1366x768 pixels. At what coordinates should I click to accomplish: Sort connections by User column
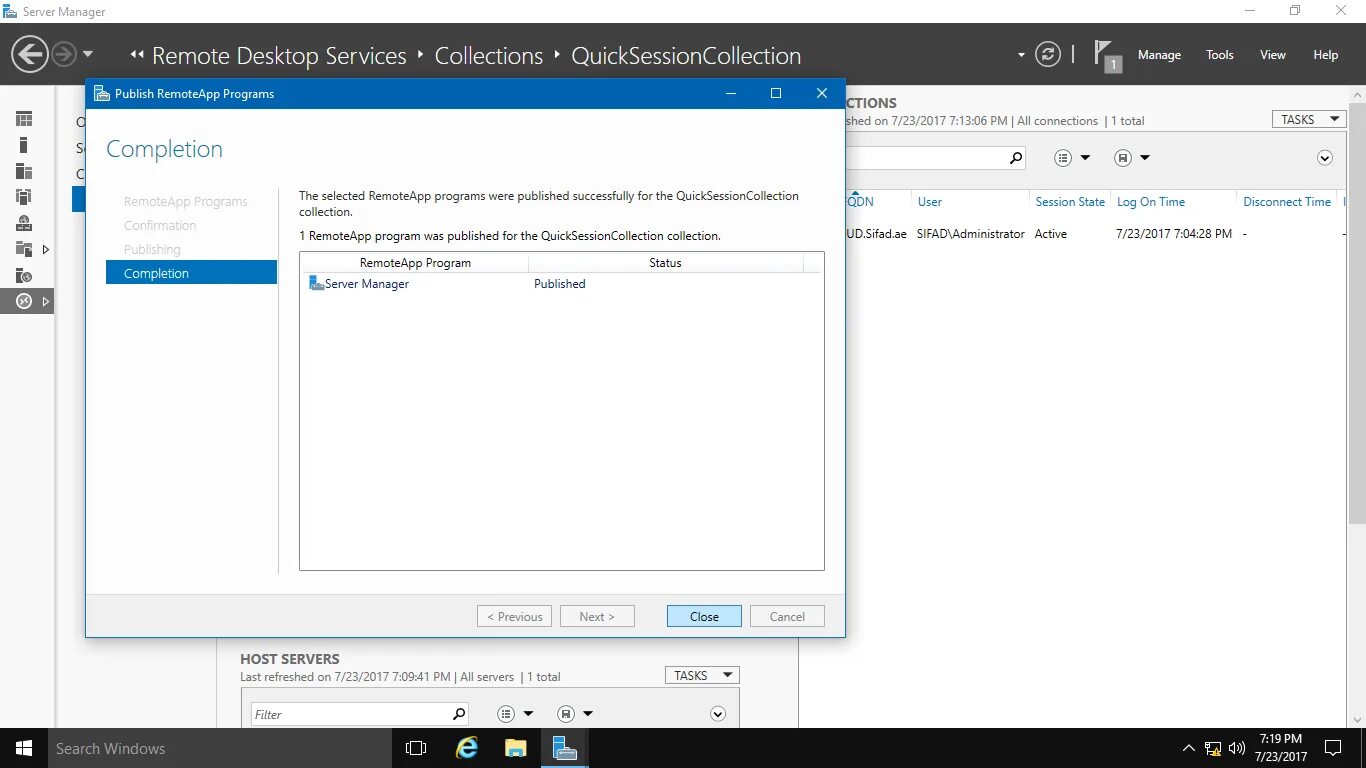pyautogui.click(x=930, y=202)
